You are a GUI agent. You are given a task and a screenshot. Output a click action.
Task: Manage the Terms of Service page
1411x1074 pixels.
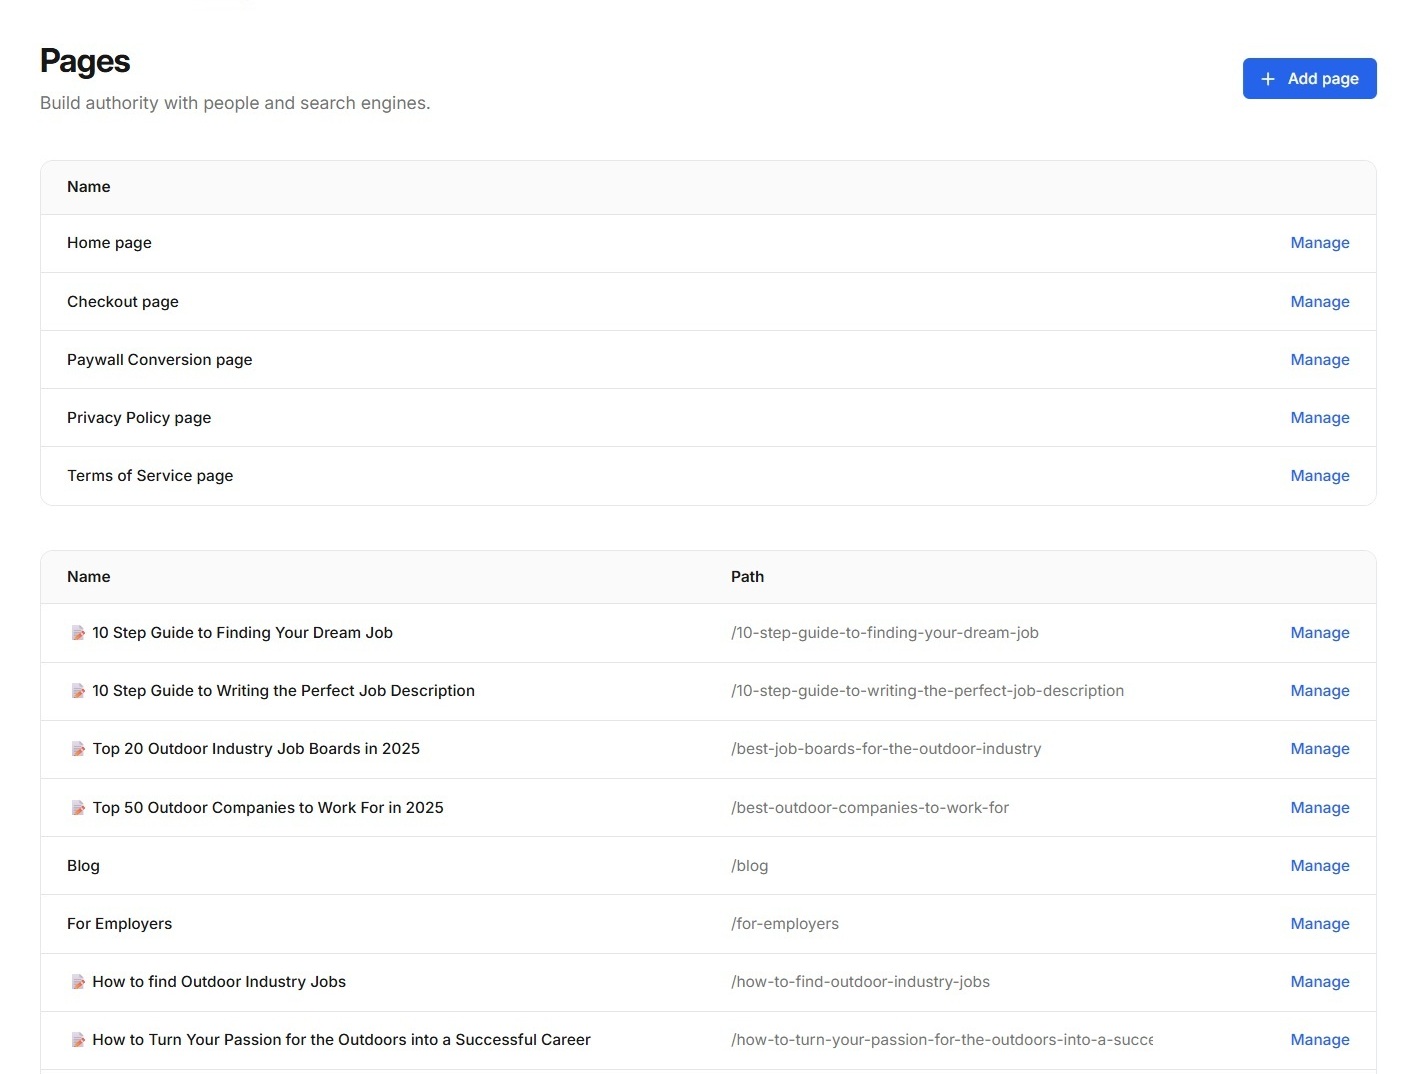[1319, 475]
